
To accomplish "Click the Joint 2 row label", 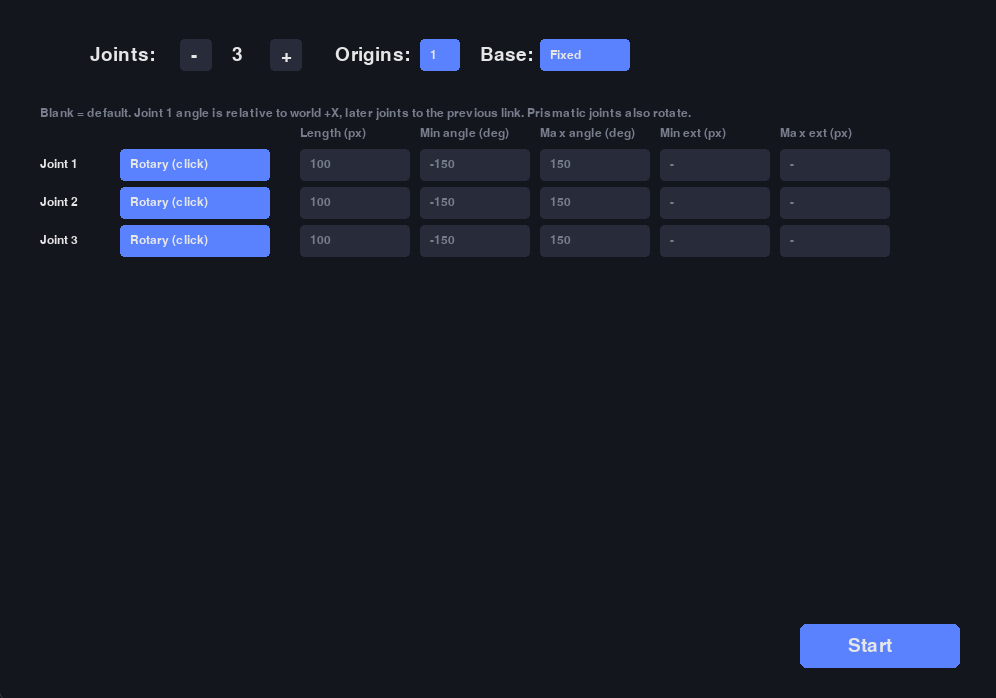I will click(58, 202).
